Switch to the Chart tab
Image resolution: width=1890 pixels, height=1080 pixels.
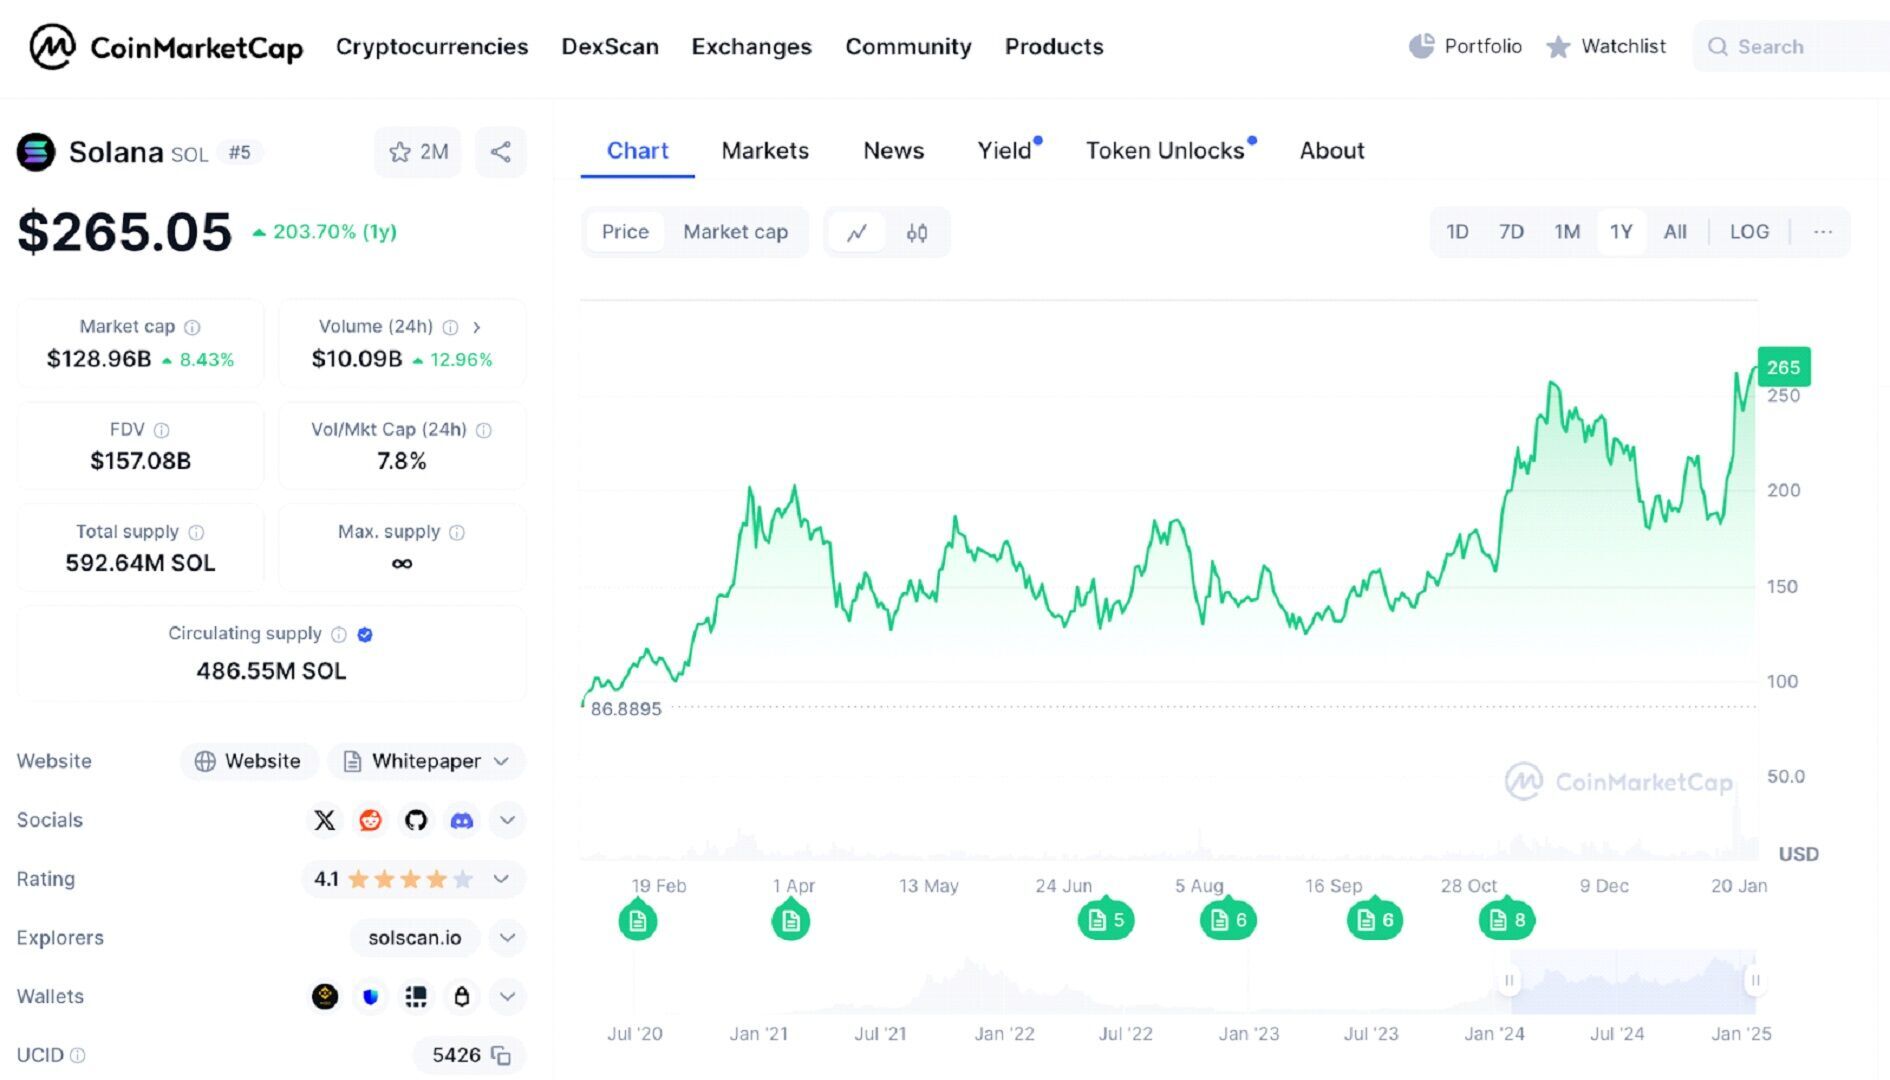click(637, 151)
